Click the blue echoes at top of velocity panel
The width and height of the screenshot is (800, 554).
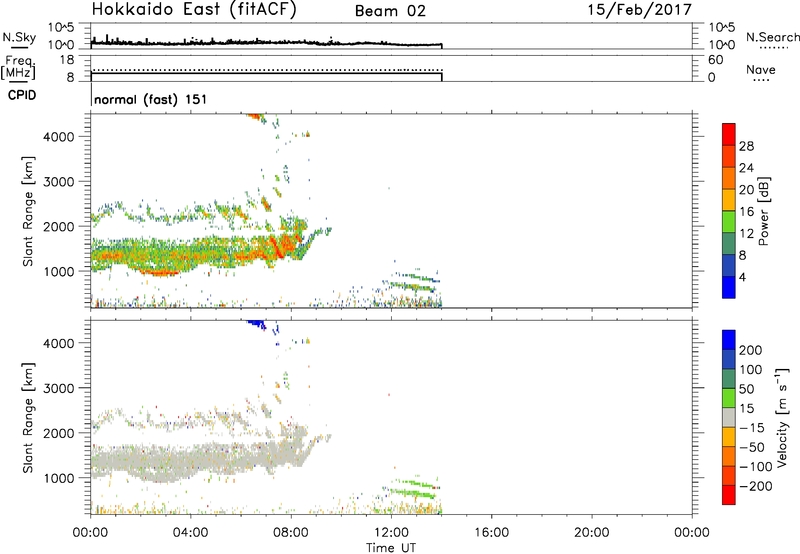click(x=256, y=324)
